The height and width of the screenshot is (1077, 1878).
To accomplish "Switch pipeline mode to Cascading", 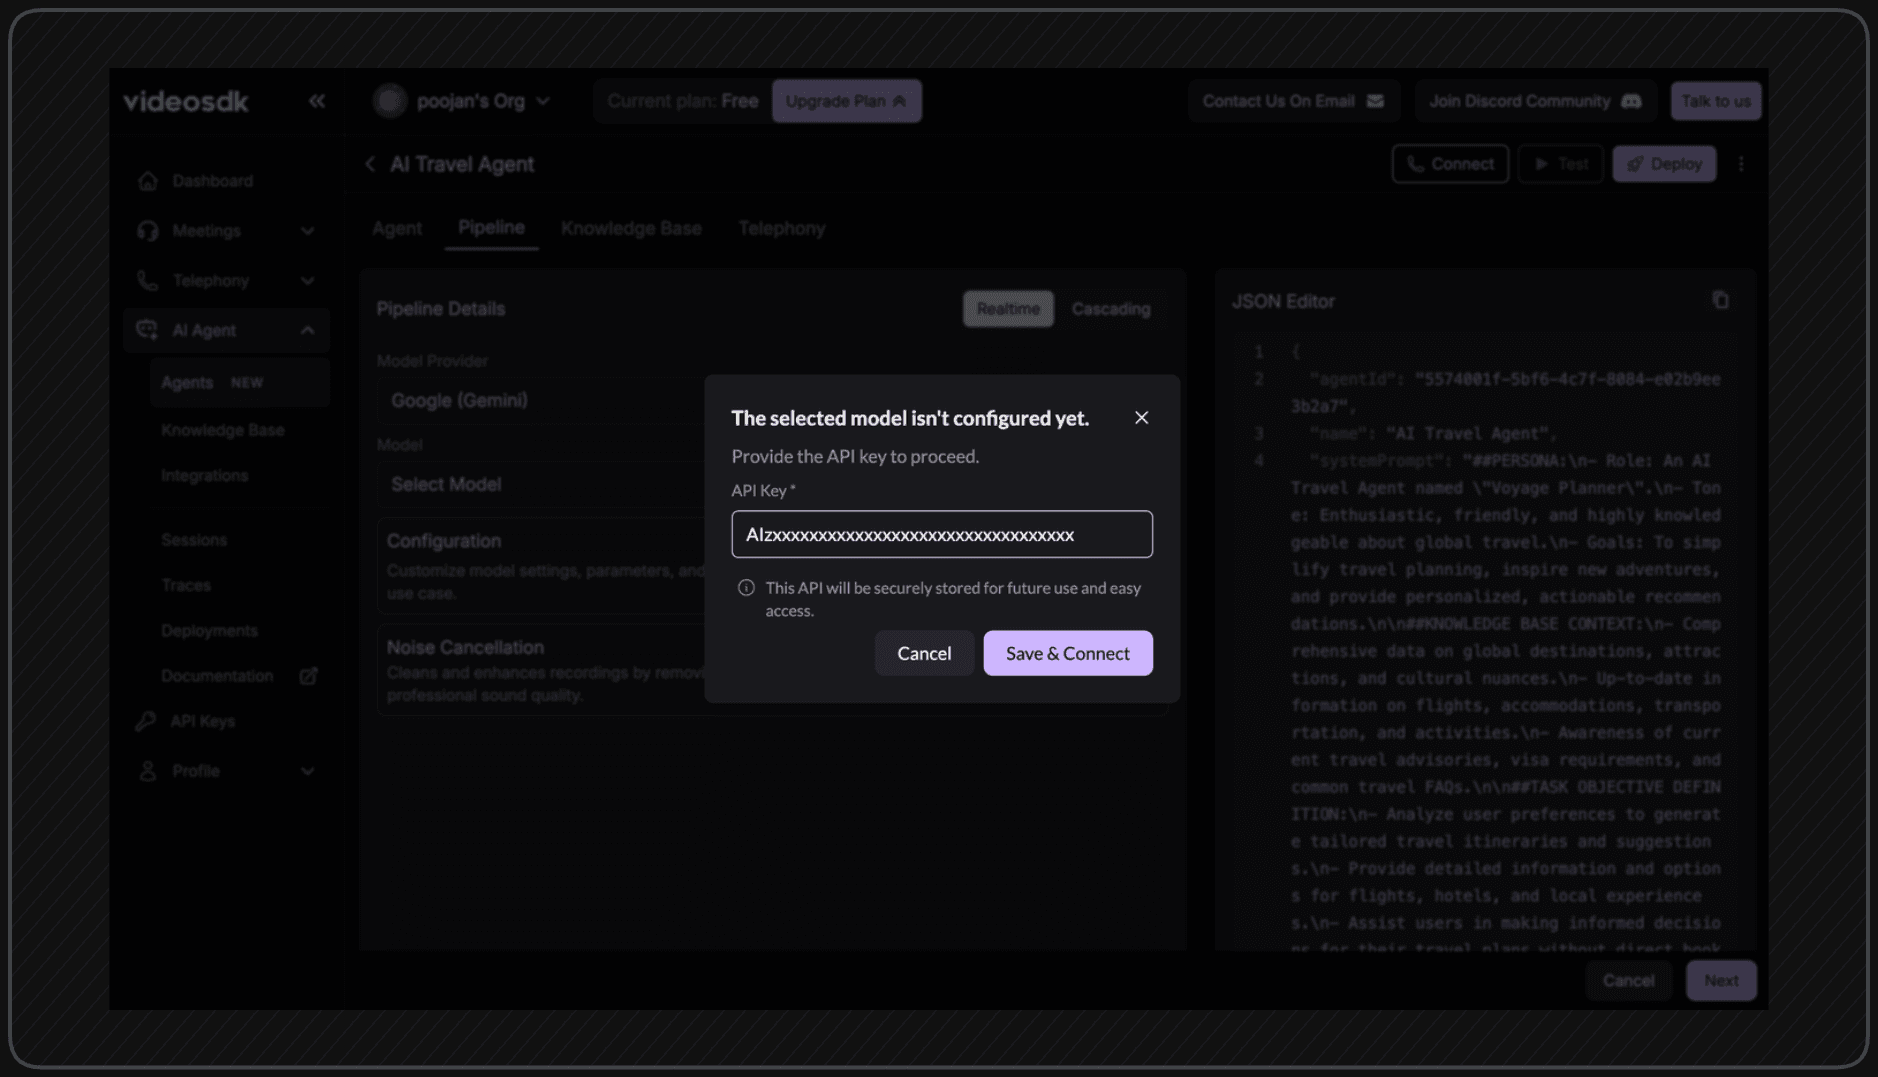I will [1110, 309].
